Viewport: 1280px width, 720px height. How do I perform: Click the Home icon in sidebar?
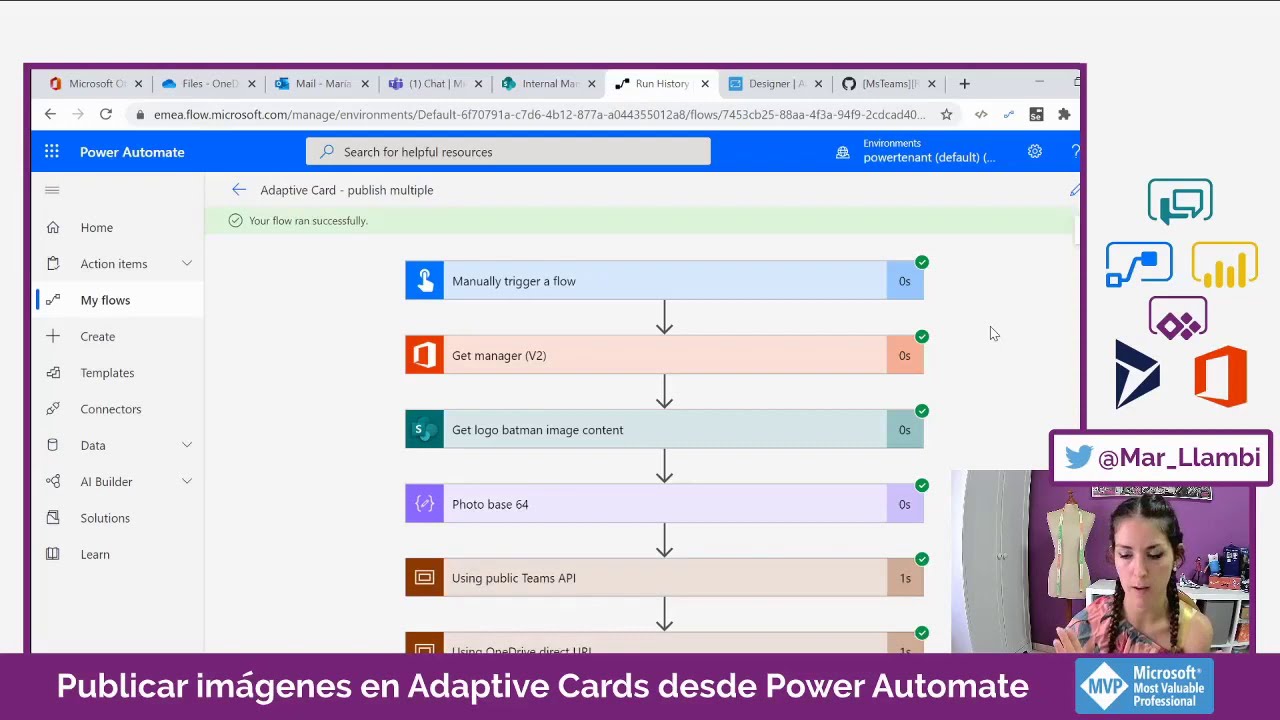[53, 227]
